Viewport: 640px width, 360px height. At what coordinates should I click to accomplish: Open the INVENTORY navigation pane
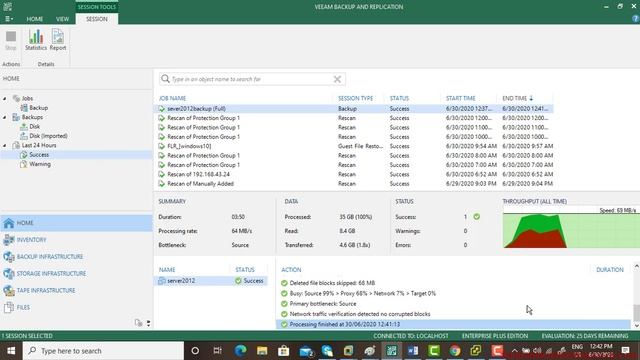(76, 240)
